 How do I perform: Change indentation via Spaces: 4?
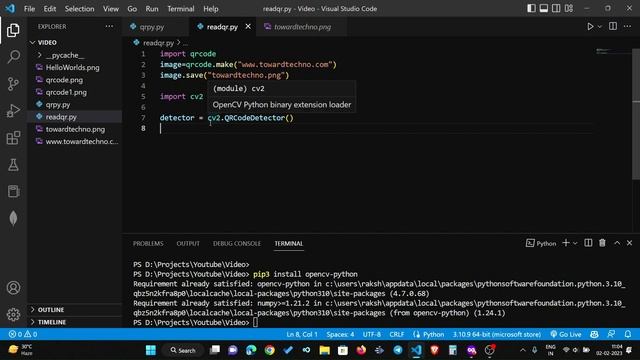(x=340, y=334)
